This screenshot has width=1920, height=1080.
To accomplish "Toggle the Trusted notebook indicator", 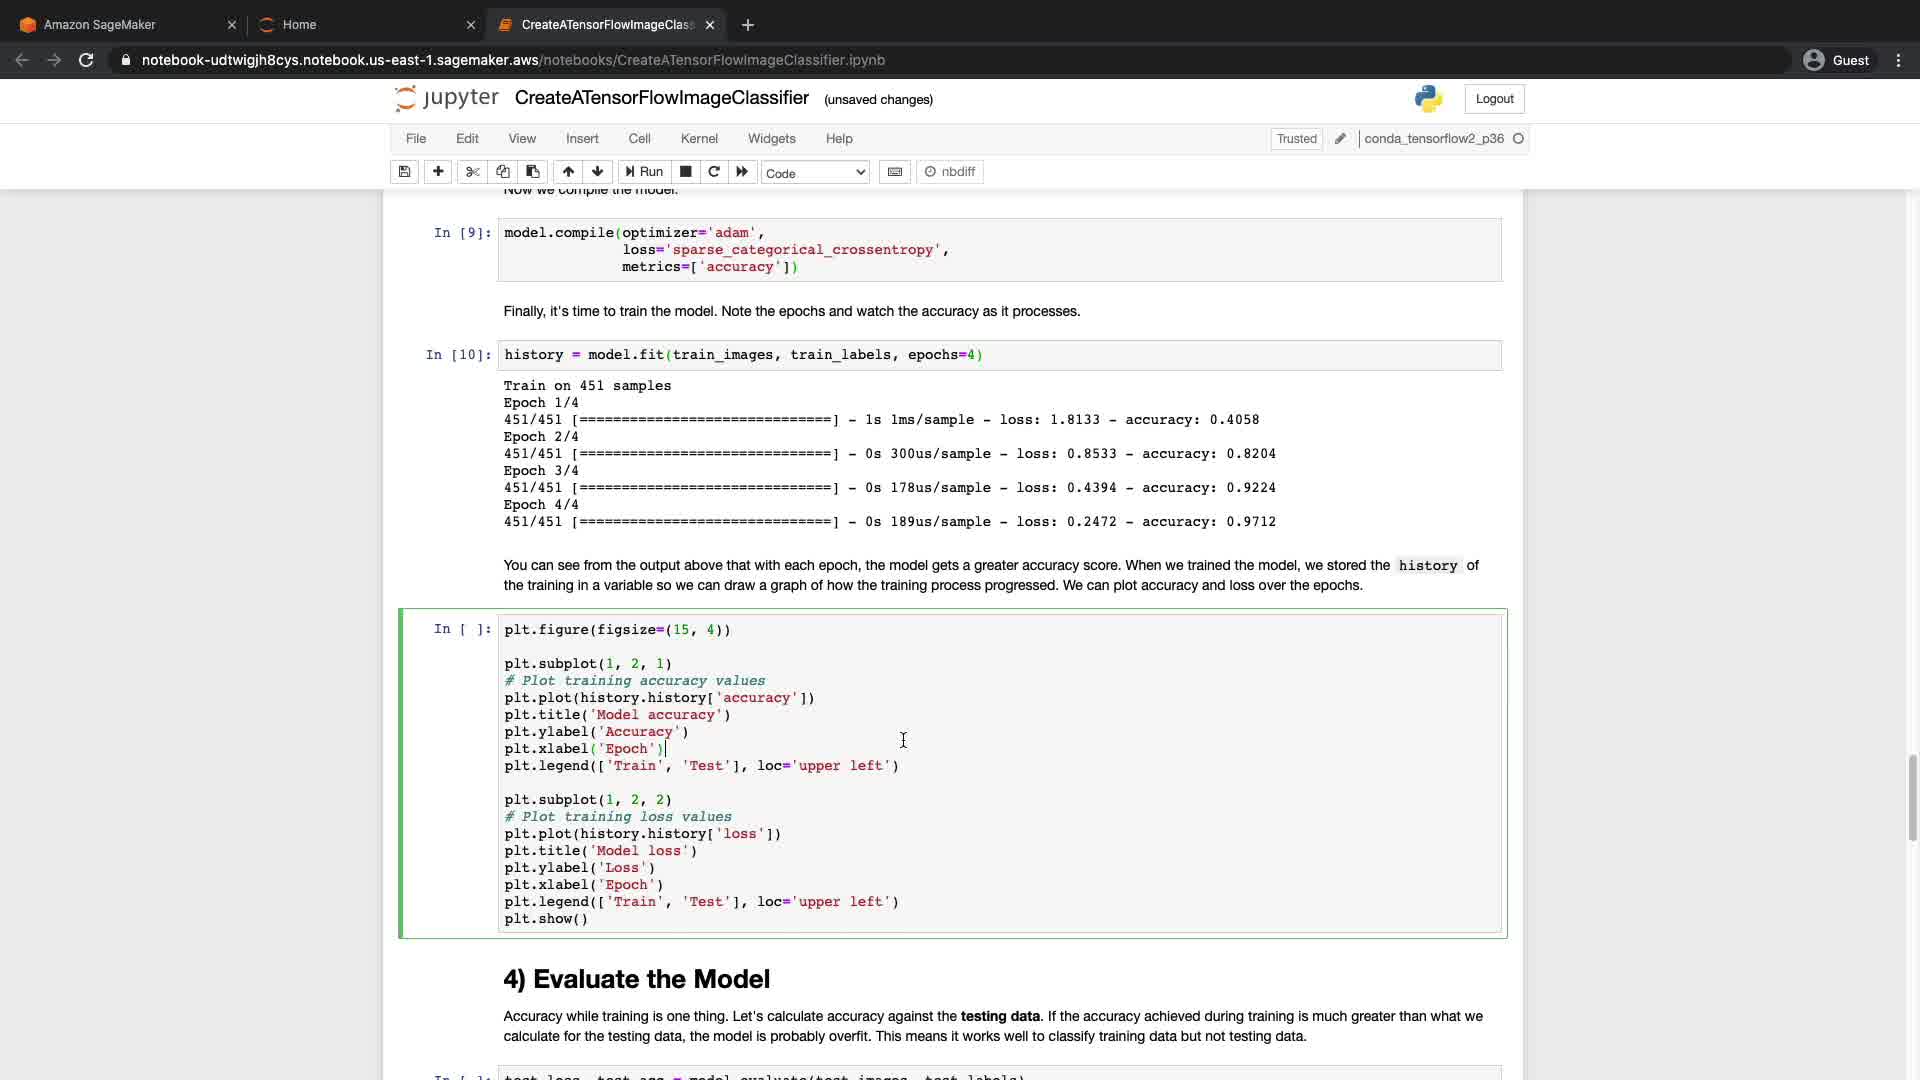I will pyautogui.click(x=1296, y=139).
